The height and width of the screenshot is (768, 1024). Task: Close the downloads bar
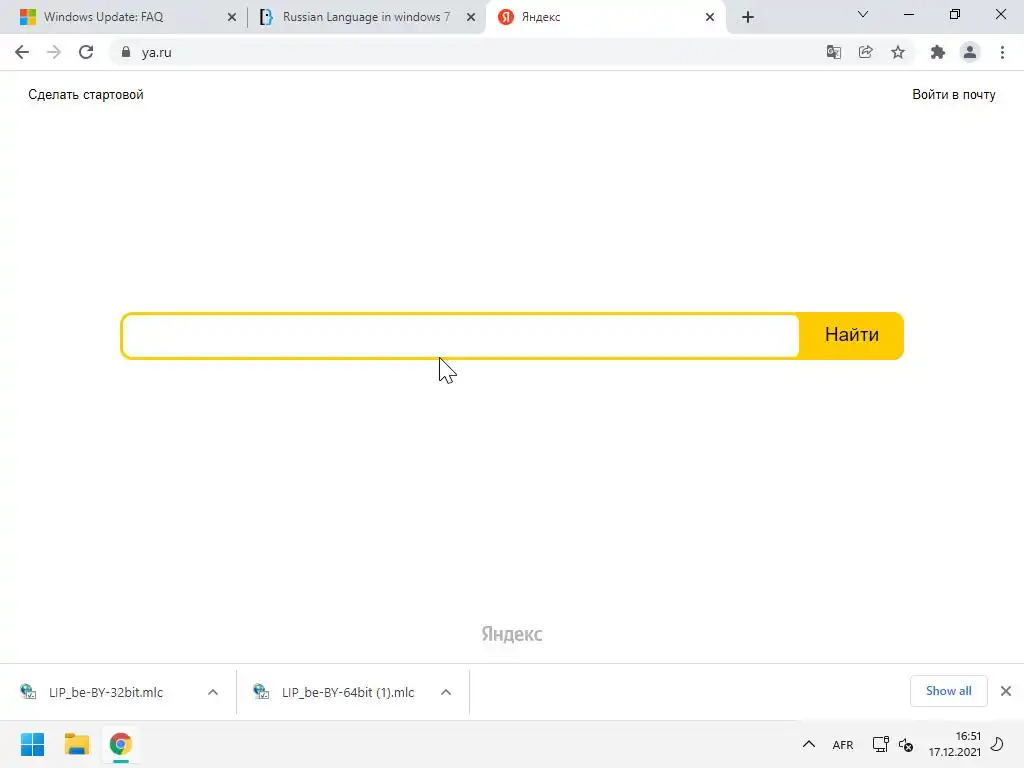[1006, 691]
